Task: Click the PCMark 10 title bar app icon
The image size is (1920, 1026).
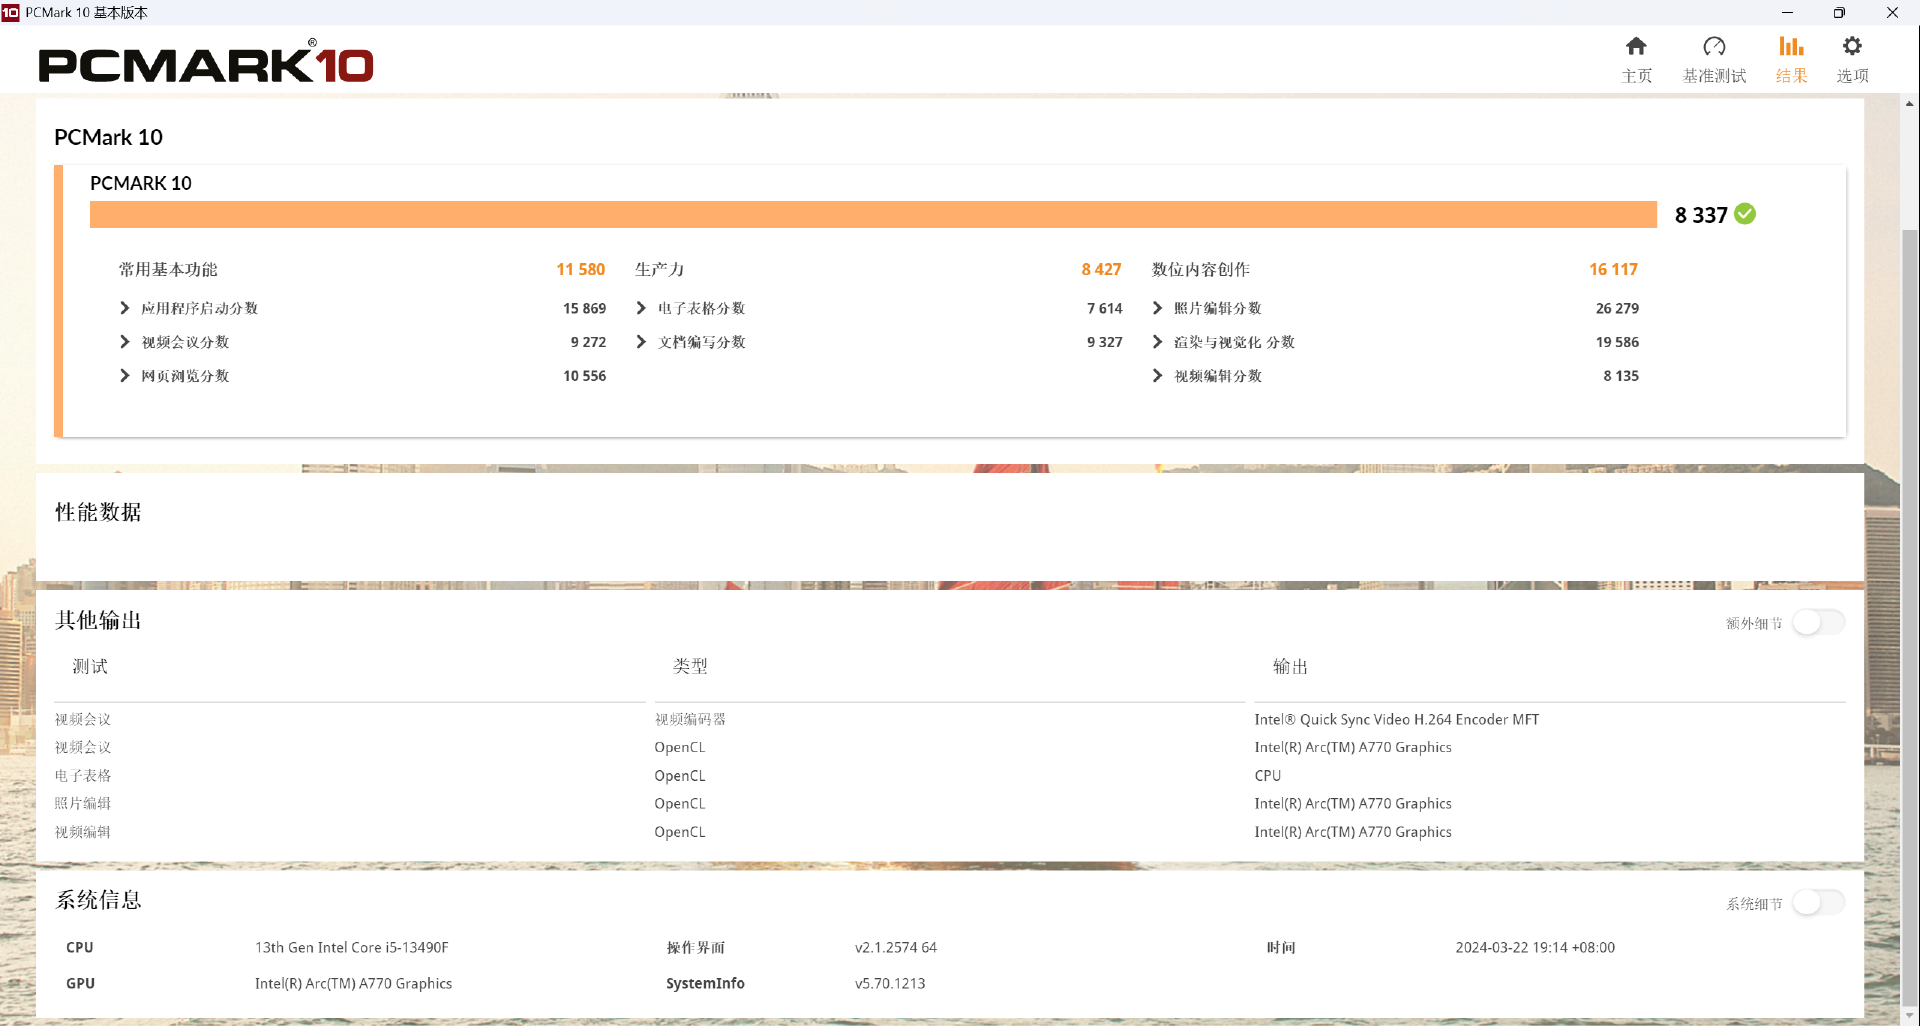Action: click(x=11, y=12)
